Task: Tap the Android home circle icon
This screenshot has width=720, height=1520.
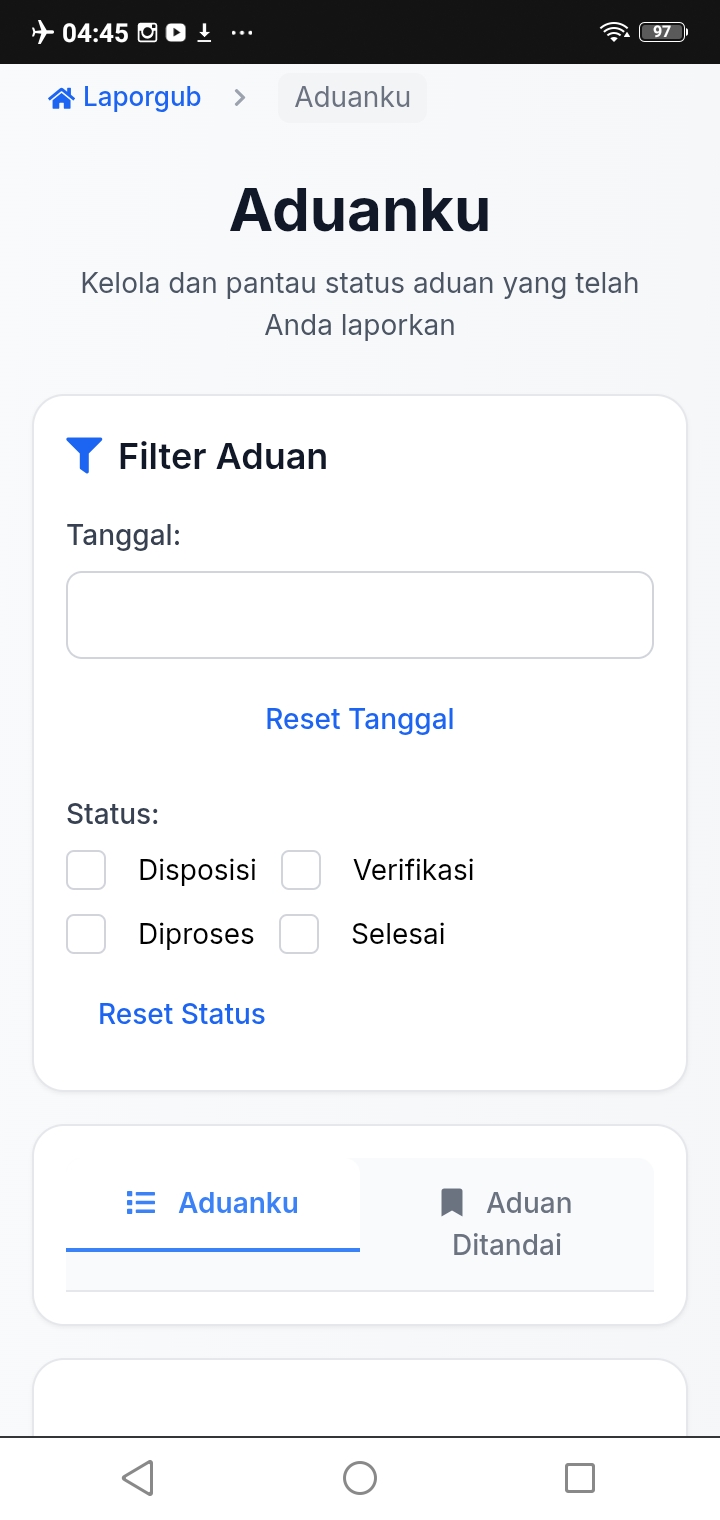Action: click(x=360, y=1477)
